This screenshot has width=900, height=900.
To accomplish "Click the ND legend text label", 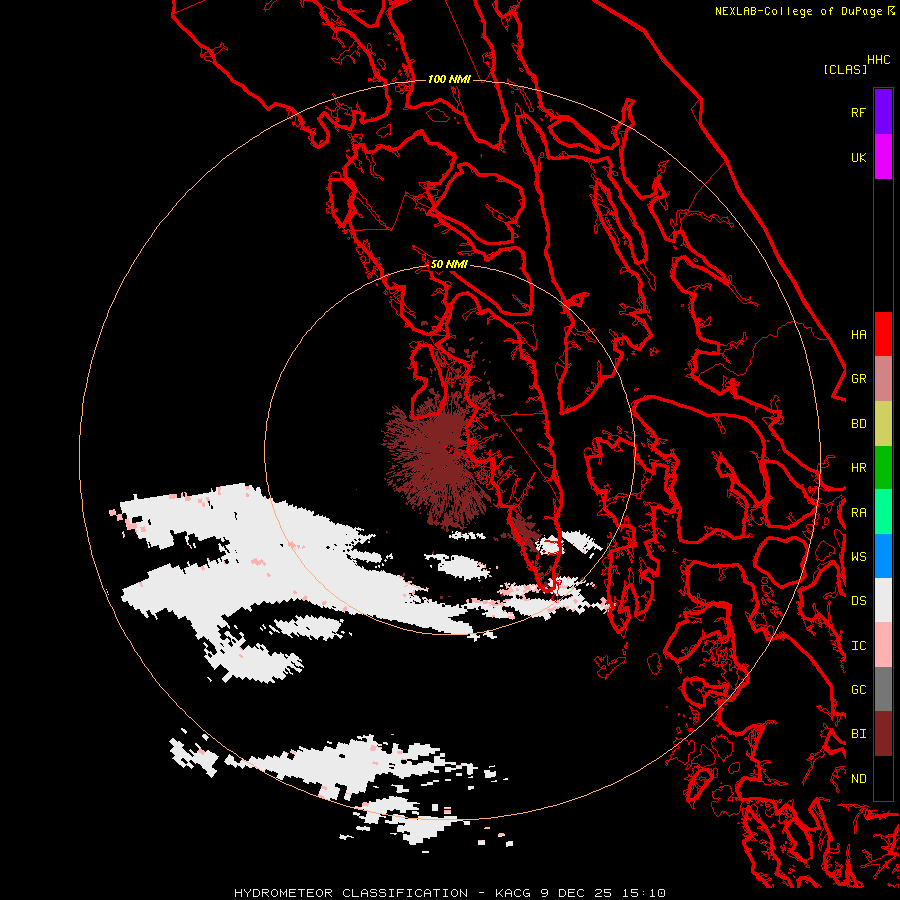I will point(859,778).
